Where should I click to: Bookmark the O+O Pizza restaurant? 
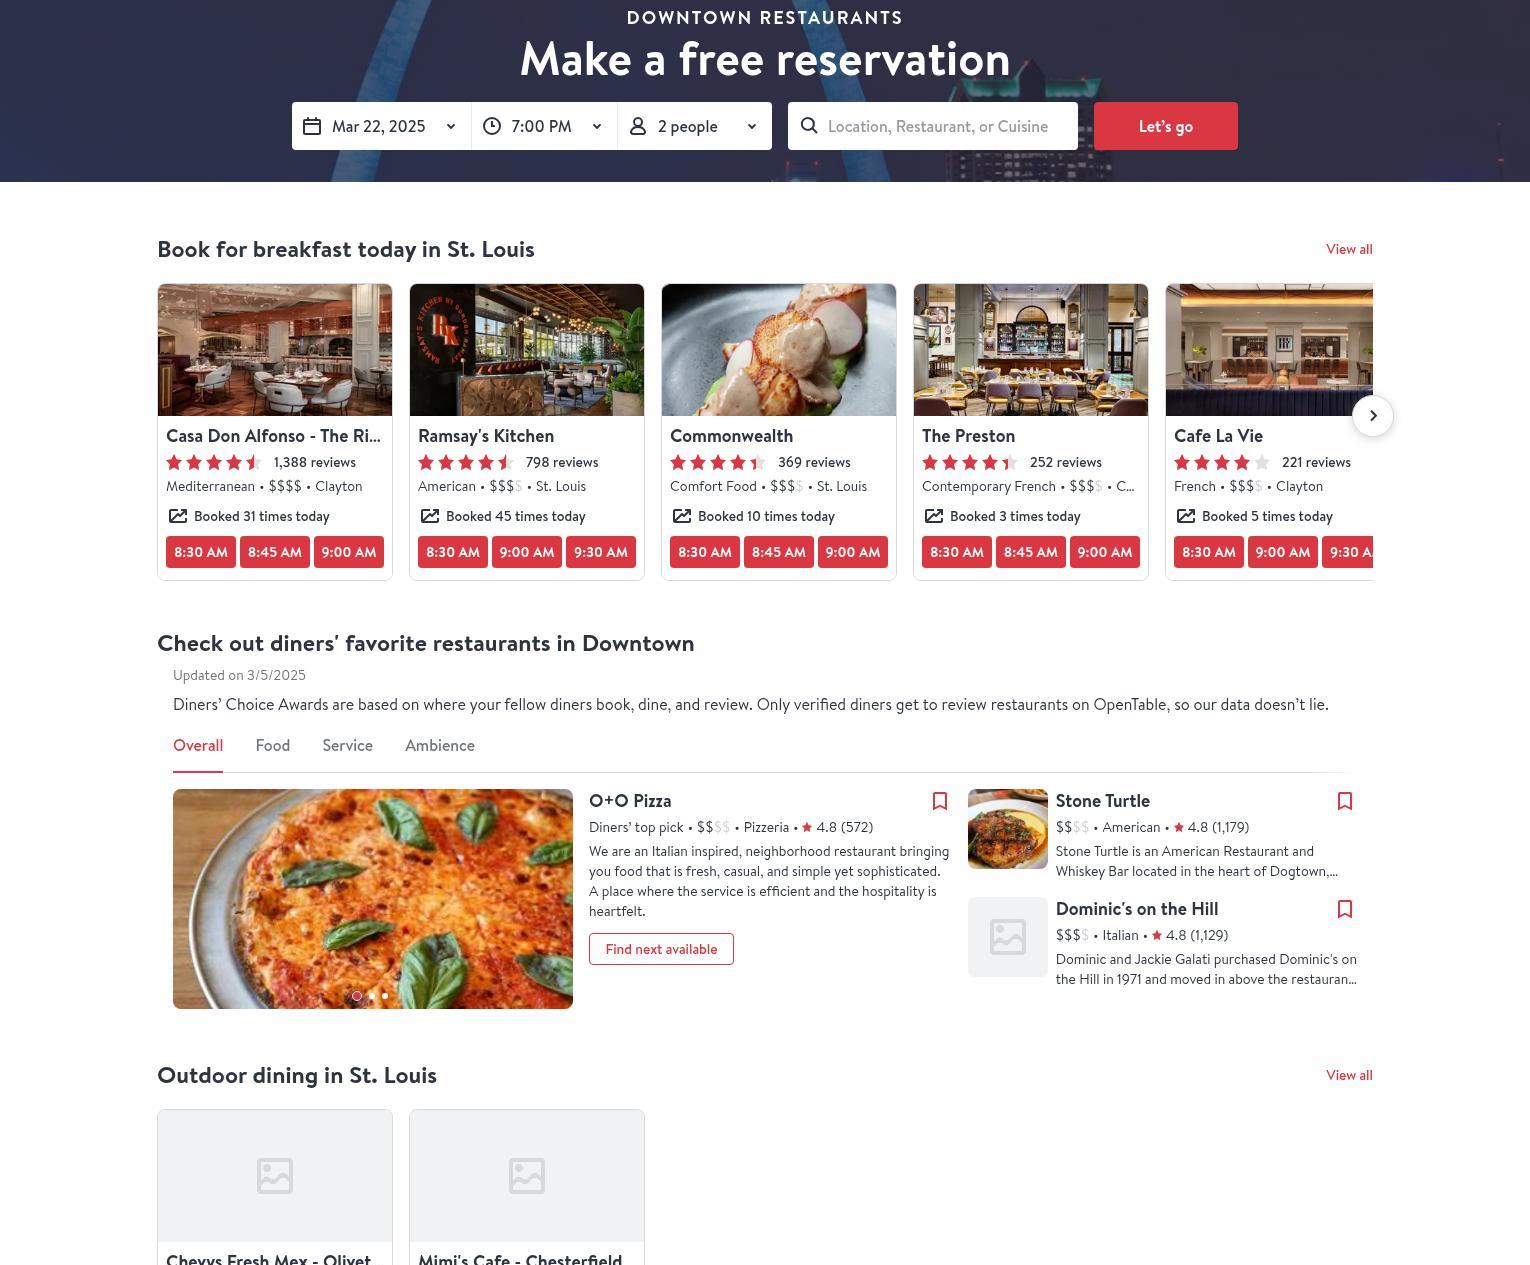pos(940,801)
